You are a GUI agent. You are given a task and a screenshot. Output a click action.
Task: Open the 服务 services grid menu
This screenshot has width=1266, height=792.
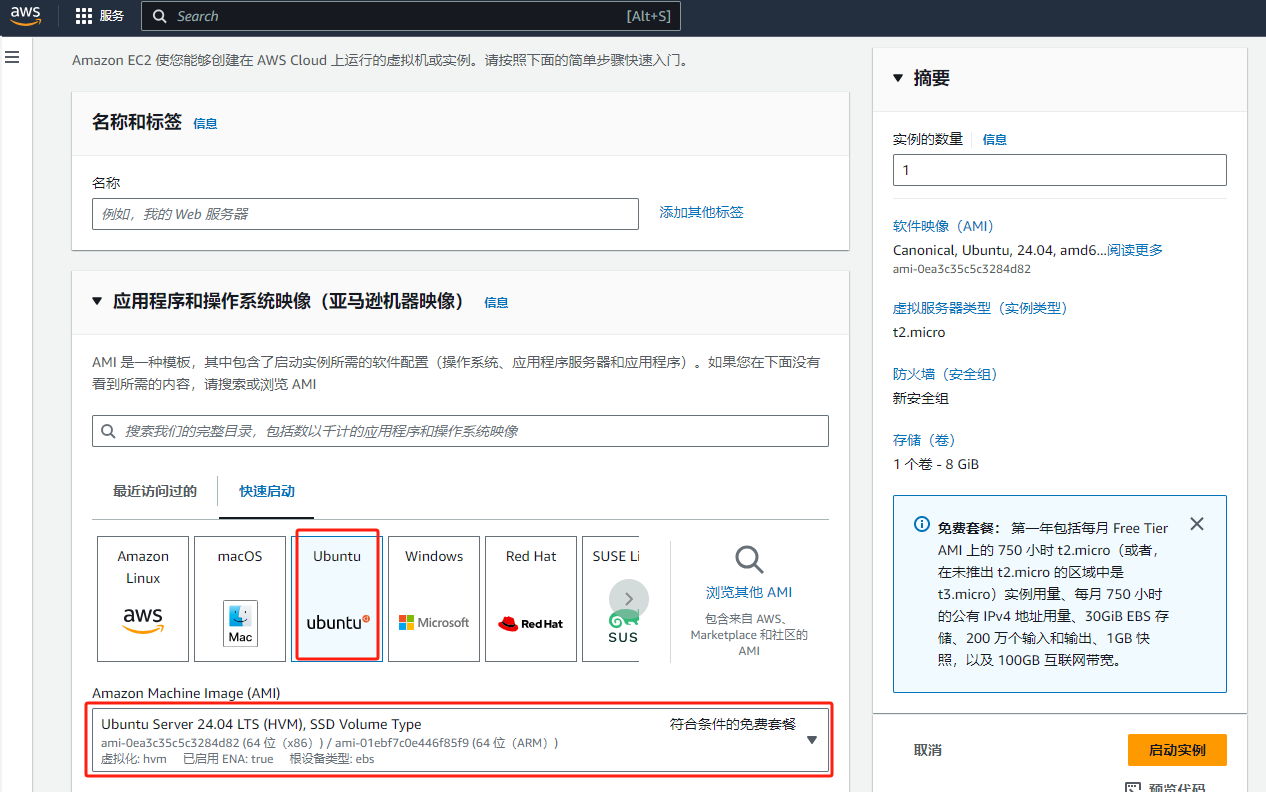click(100, 16)
